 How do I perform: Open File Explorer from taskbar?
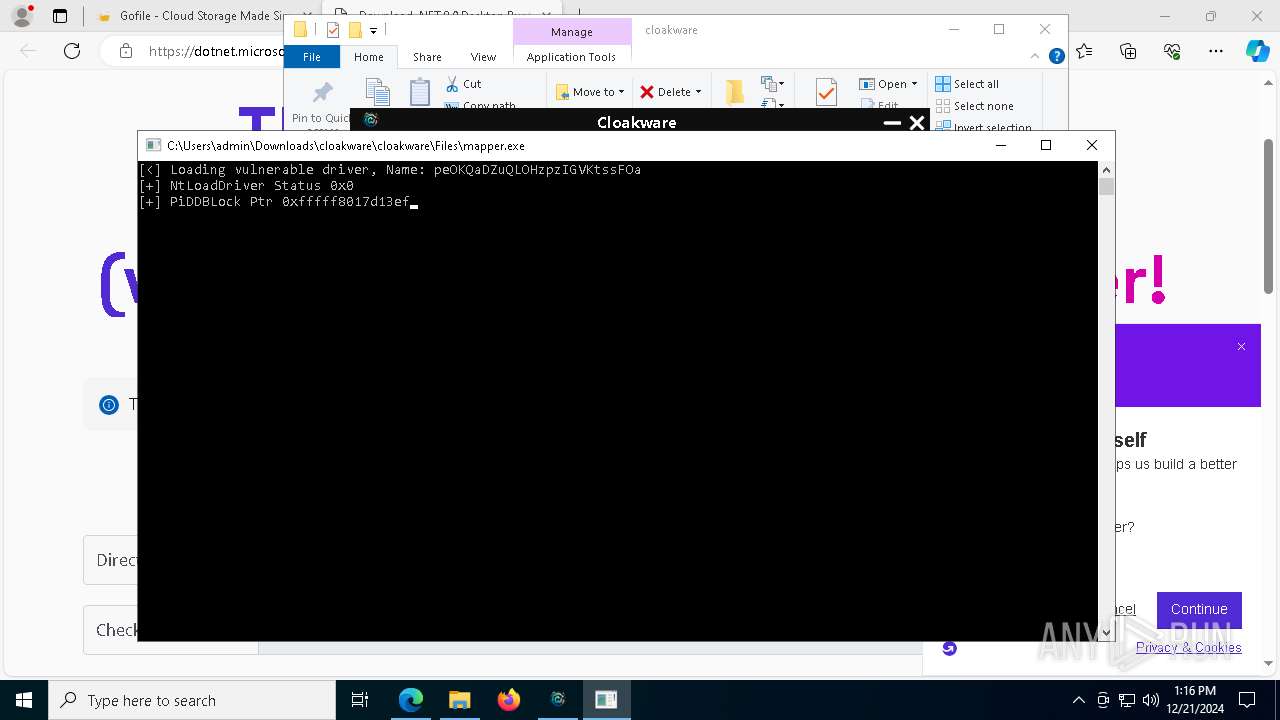tap(459, 700)
